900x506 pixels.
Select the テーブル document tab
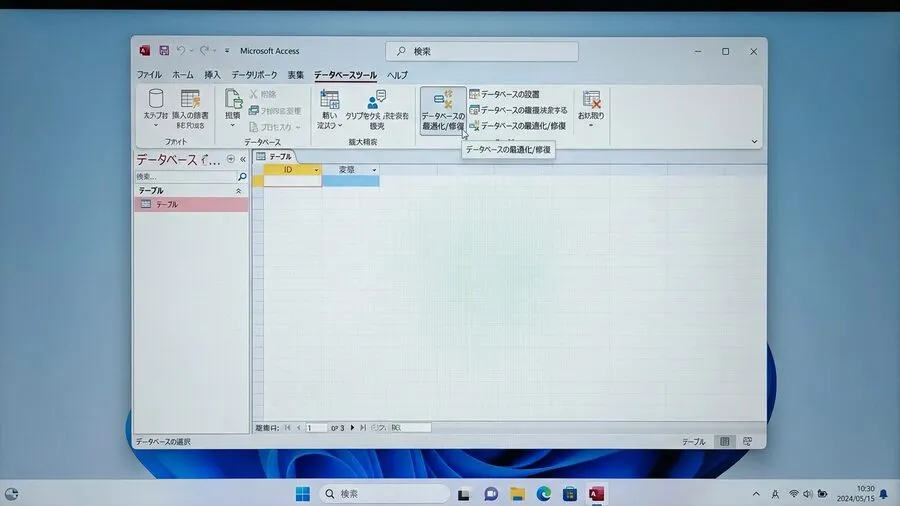click(x=274, y=156)
